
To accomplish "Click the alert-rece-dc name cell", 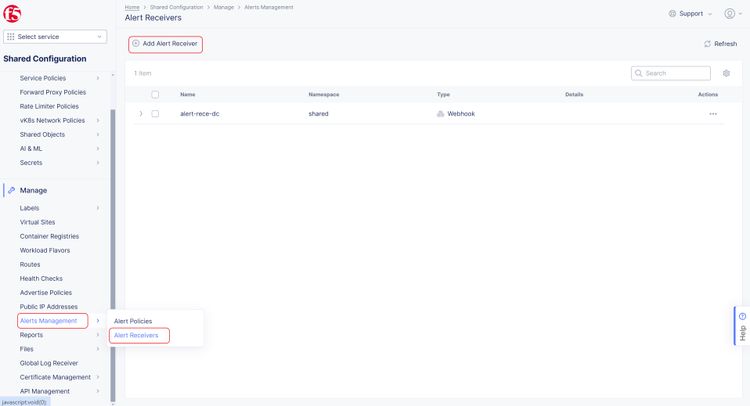I will [x=199, y=114].
